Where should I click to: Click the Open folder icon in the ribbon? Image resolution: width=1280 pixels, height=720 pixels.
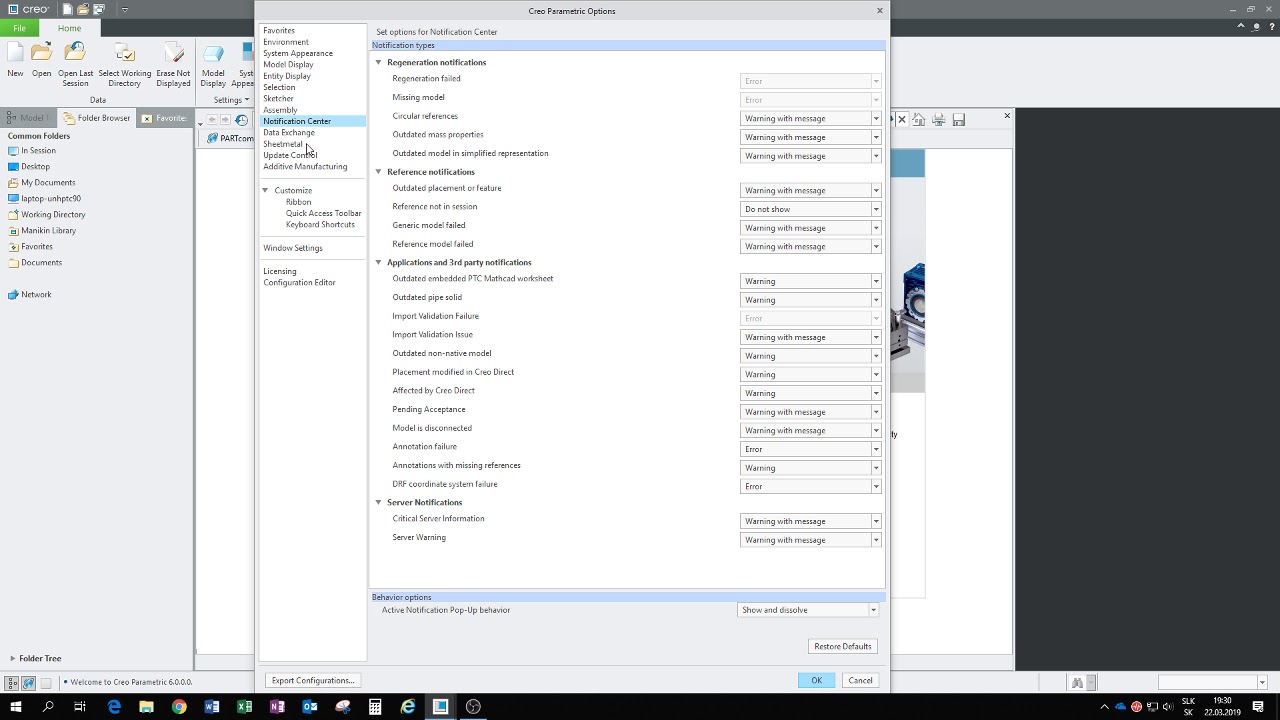pos(41,53)
